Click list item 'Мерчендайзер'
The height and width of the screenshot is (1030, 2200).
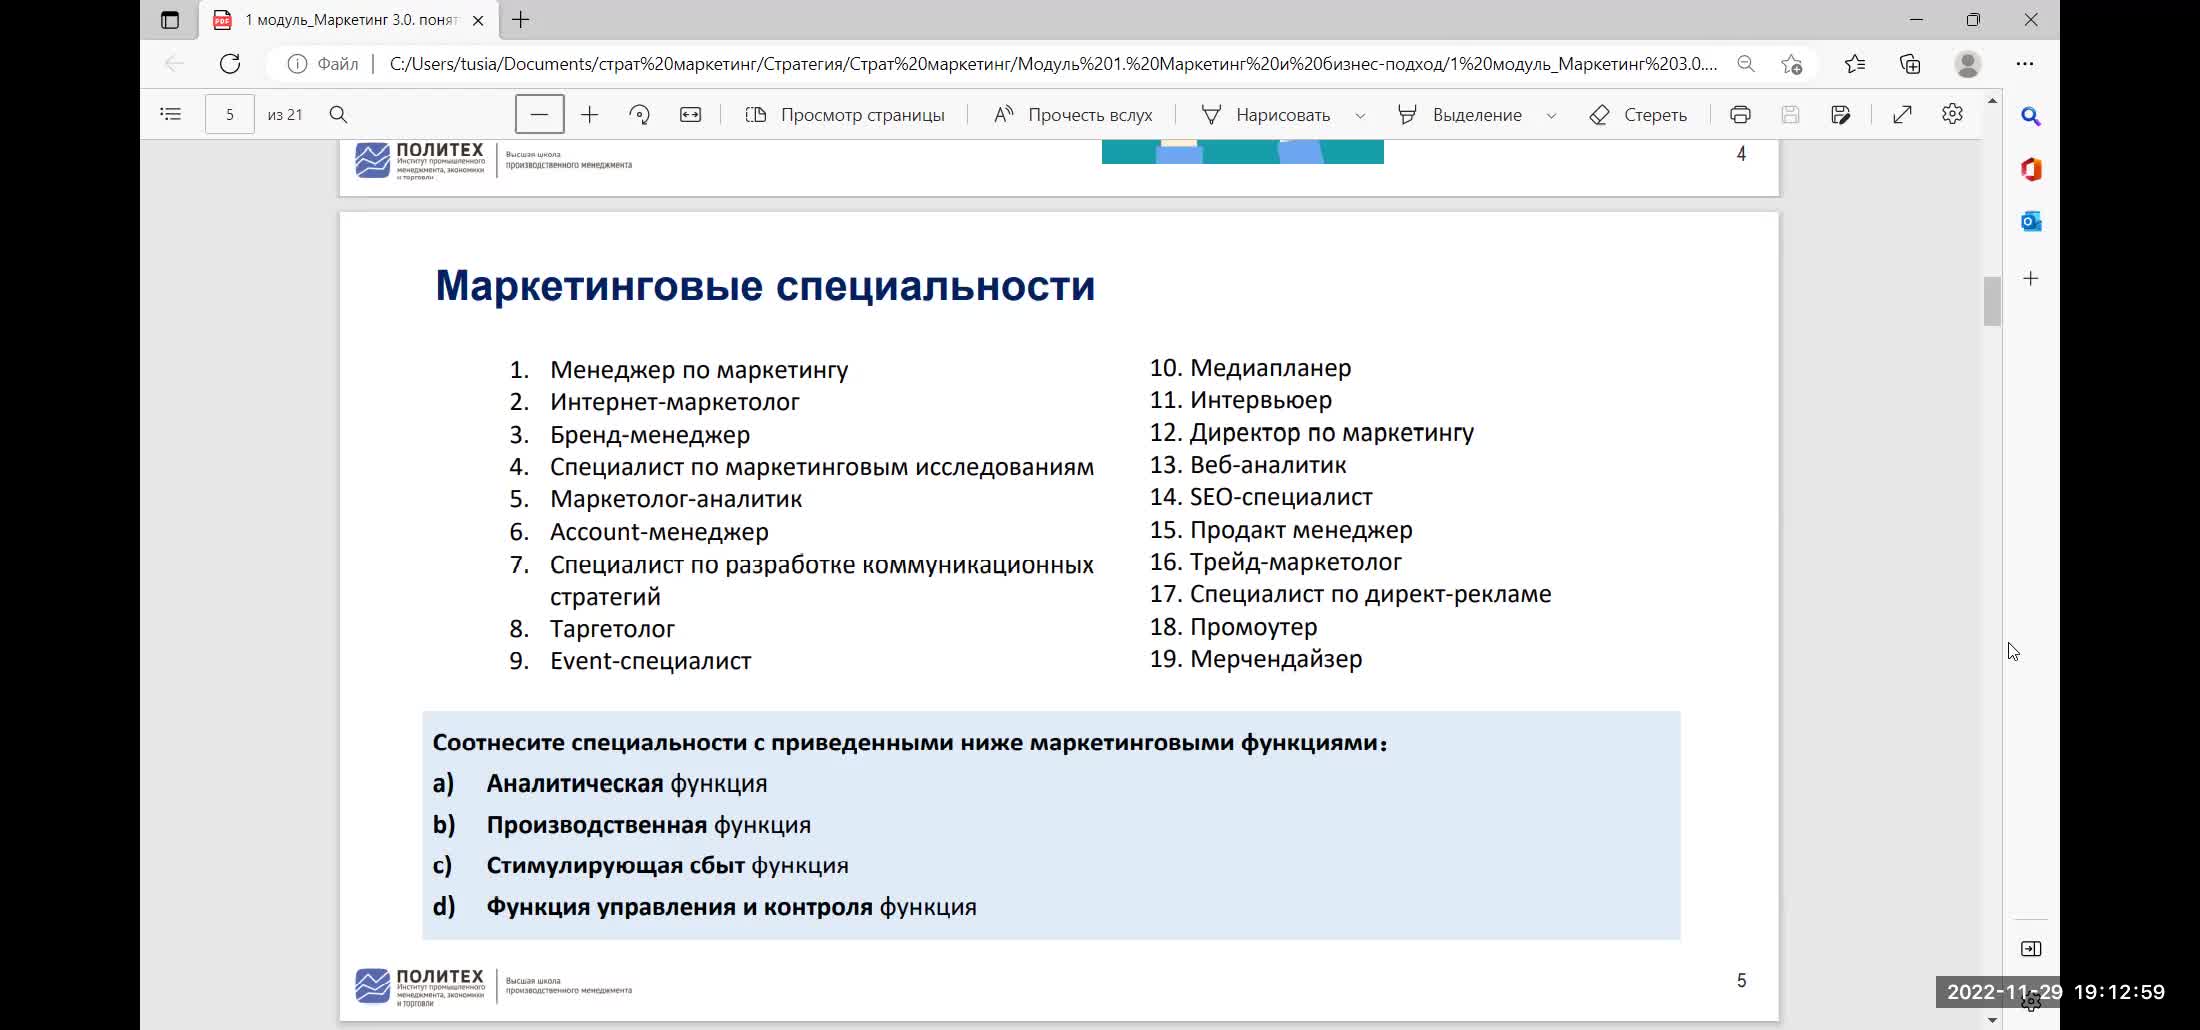(1276, 659)
